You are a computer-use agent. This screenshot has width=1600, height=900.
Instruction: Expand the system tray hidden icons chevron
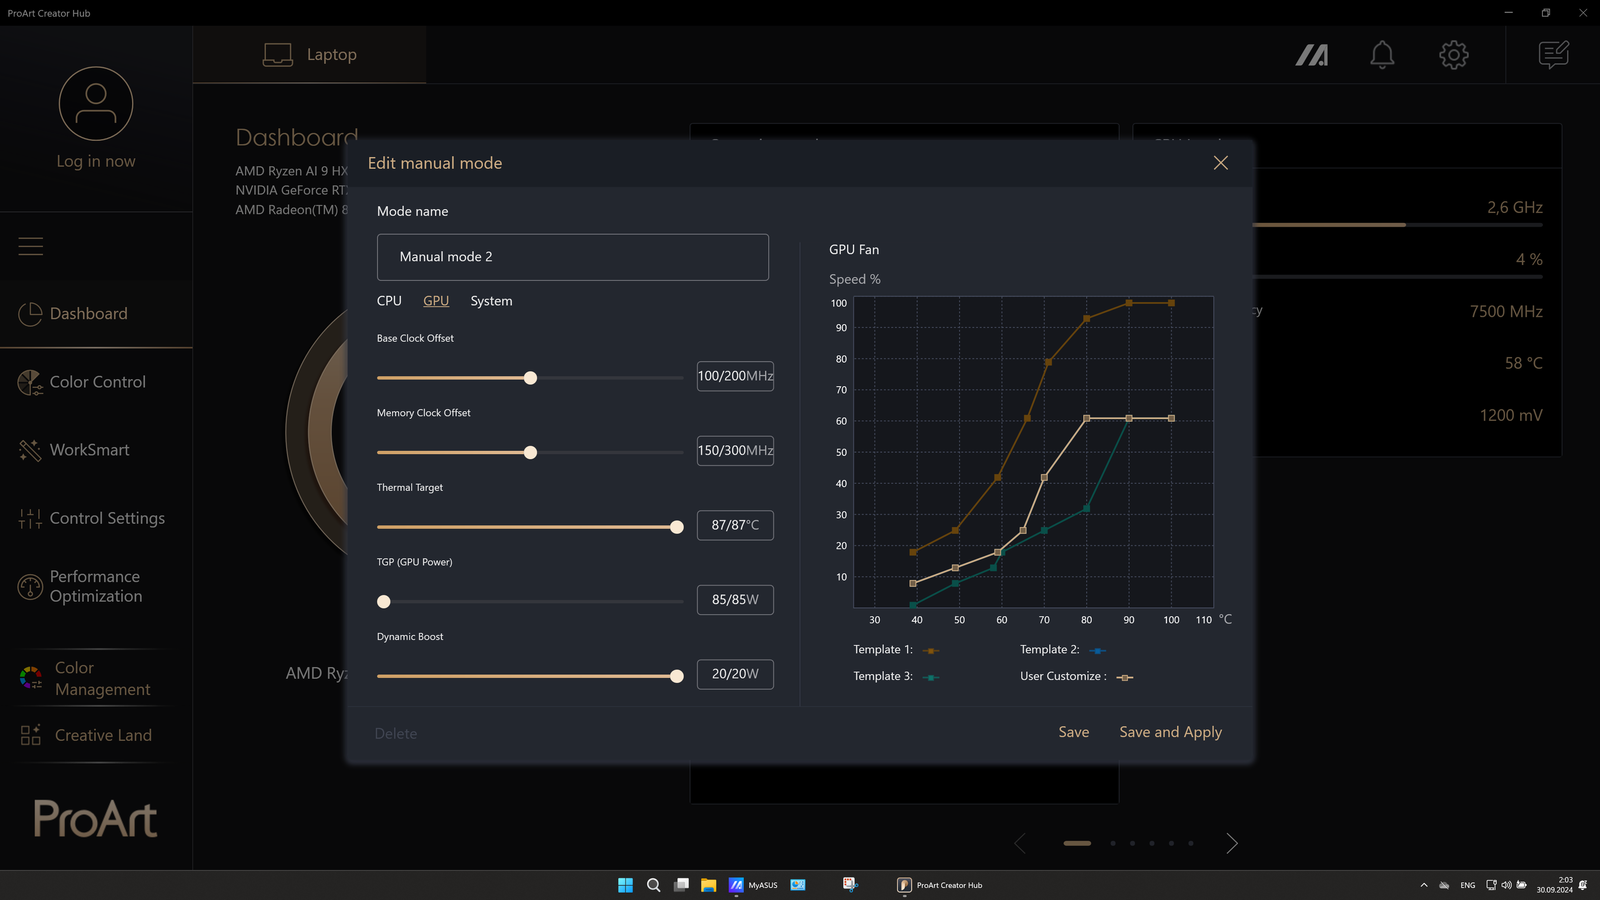click(1424, 885)
